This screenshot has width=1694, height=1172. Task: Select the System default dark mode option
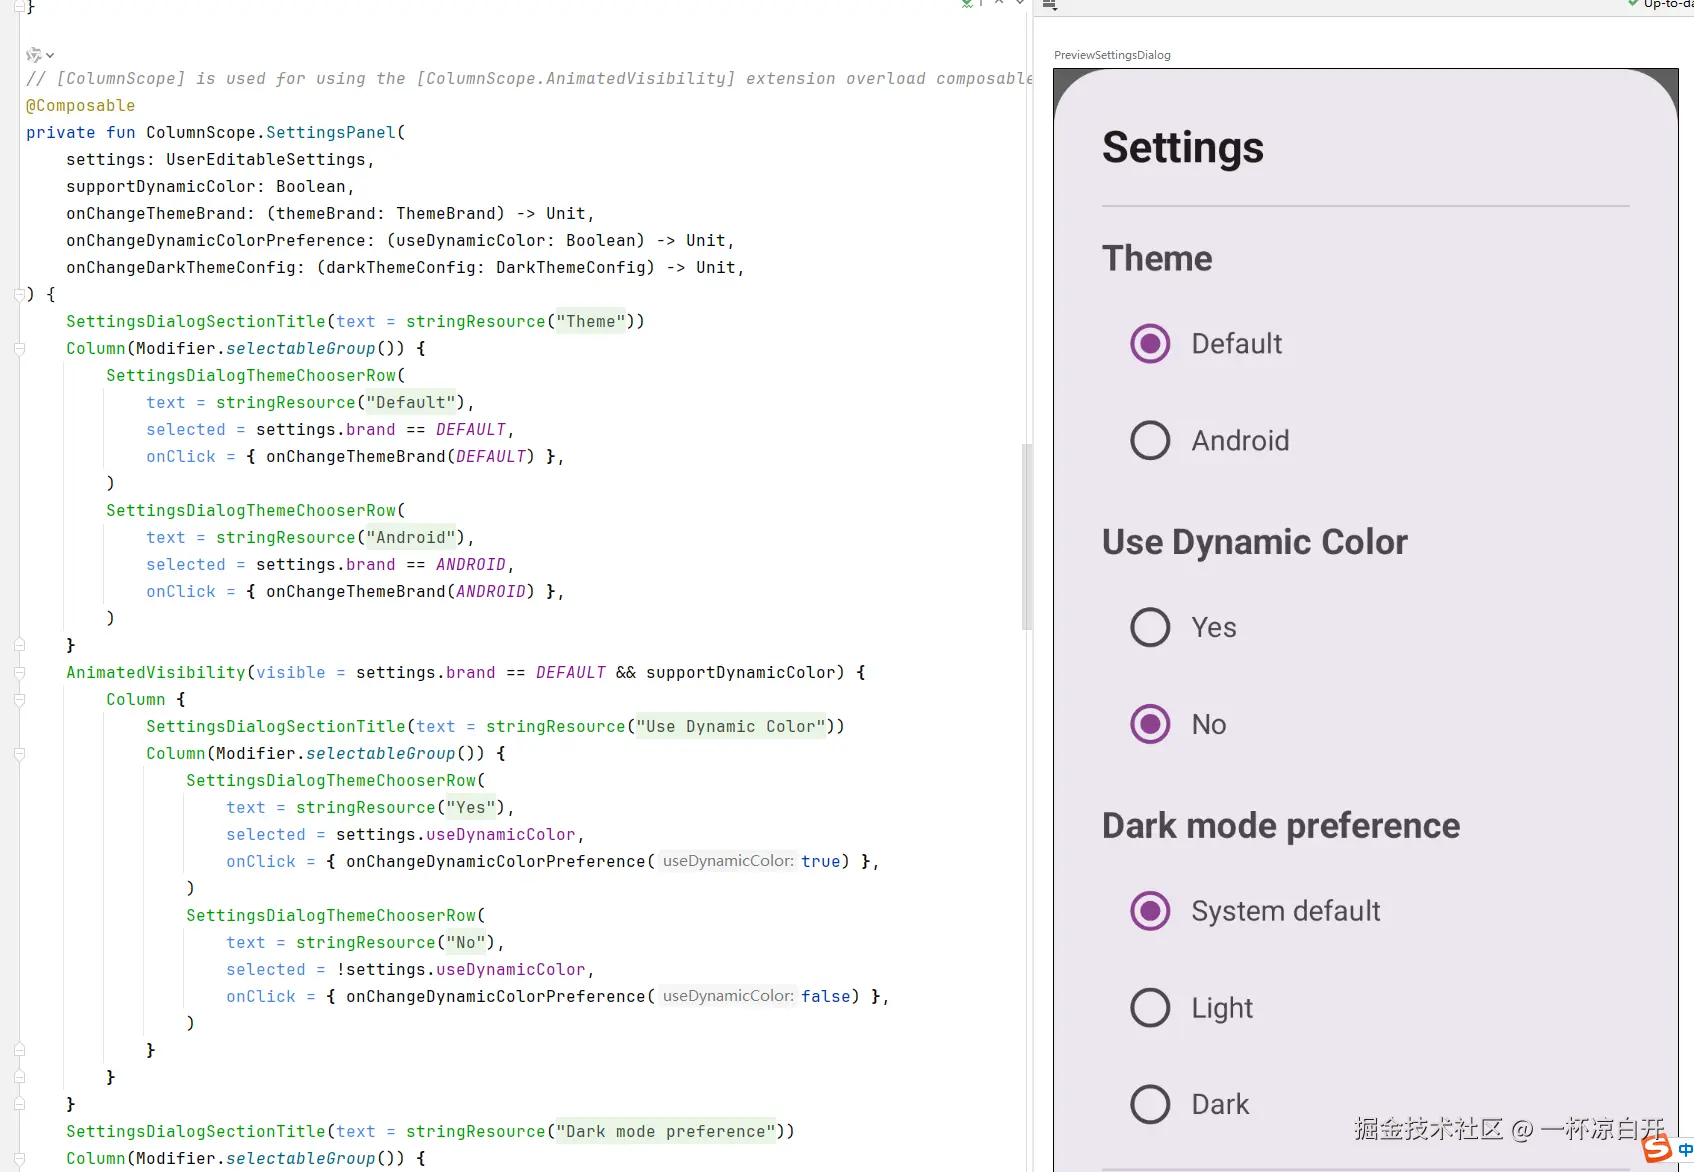point(1150,912)
